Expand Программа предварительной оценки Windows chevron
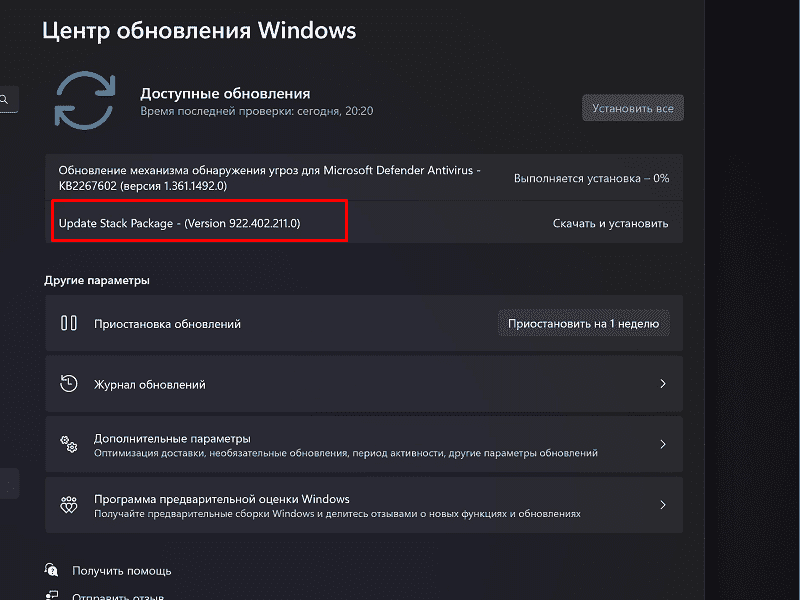The height and width of the screenshot is (600, 800). pos(662,505)
